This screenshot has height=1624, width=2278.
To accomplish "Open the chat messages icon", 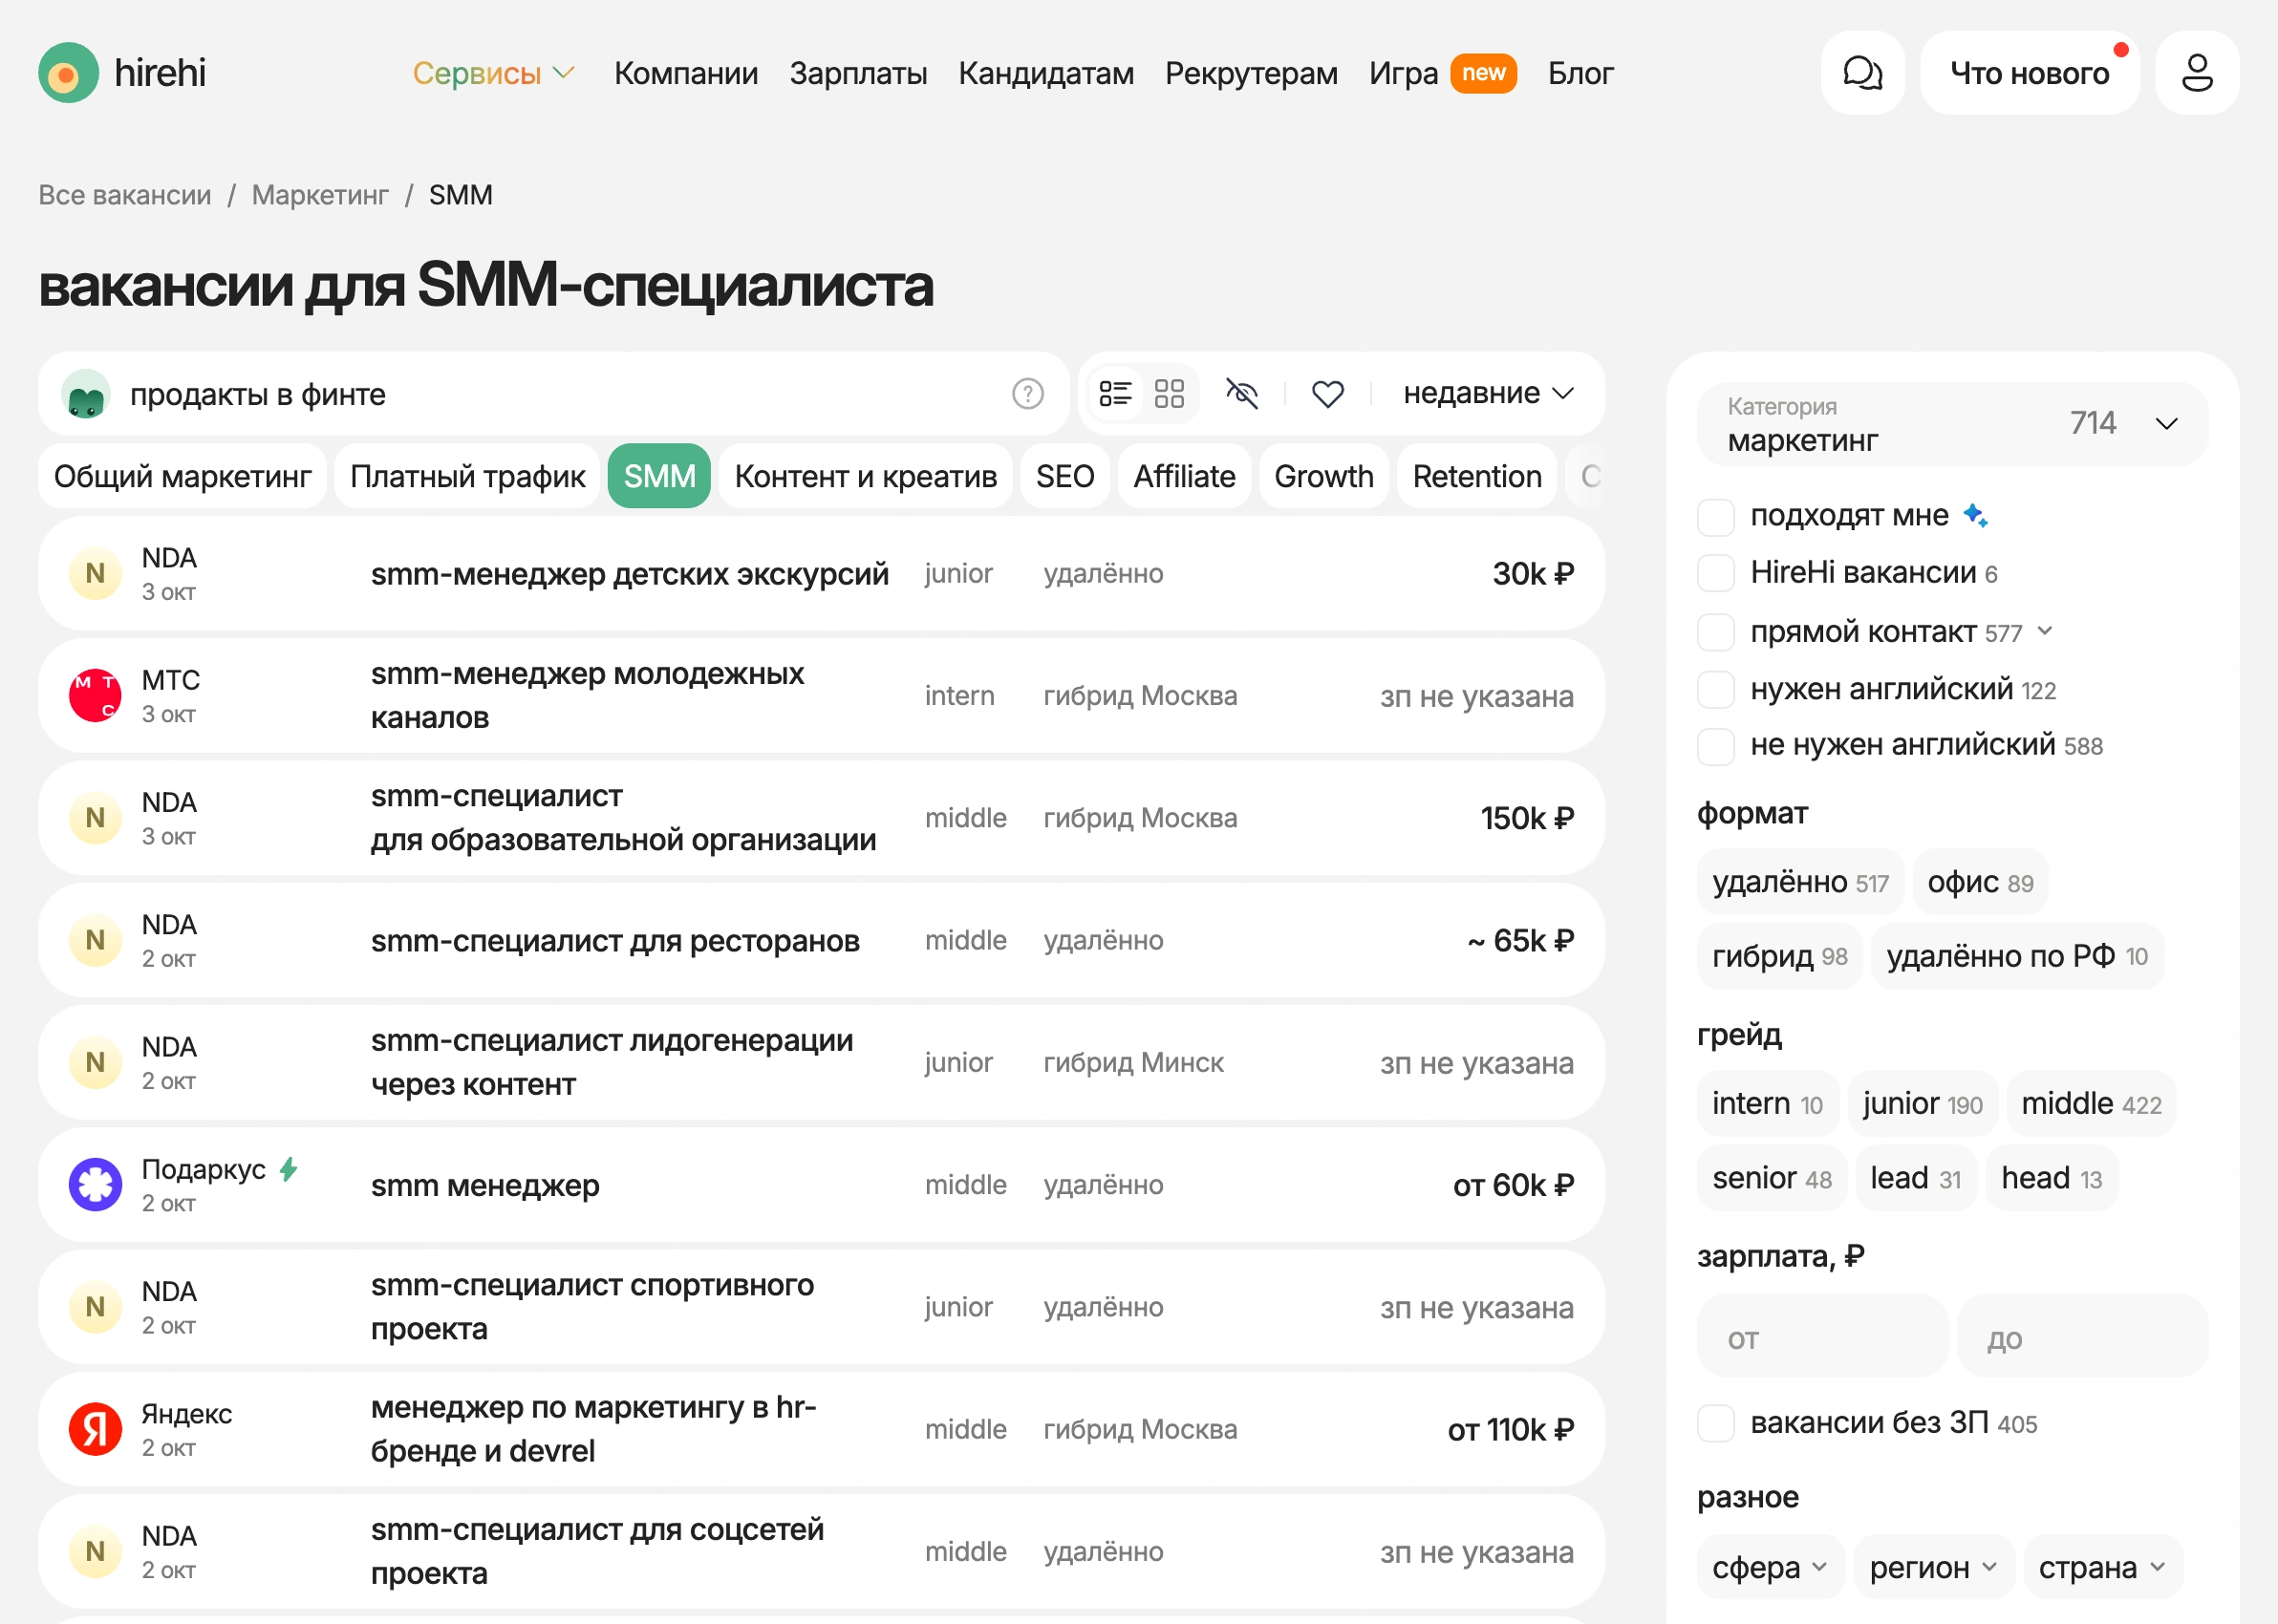I will [x=1862, y=73].
